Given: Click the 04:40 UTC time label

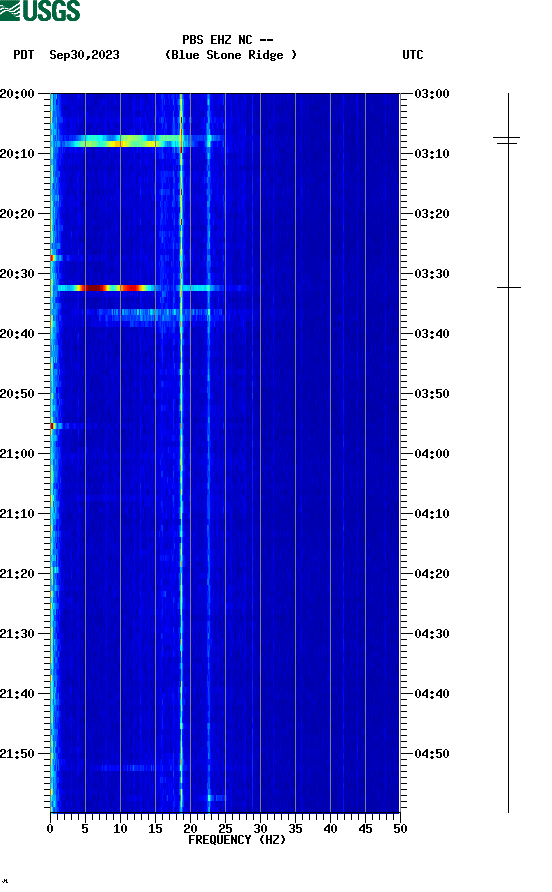Looking at the screenshot, I should point(432,693).
